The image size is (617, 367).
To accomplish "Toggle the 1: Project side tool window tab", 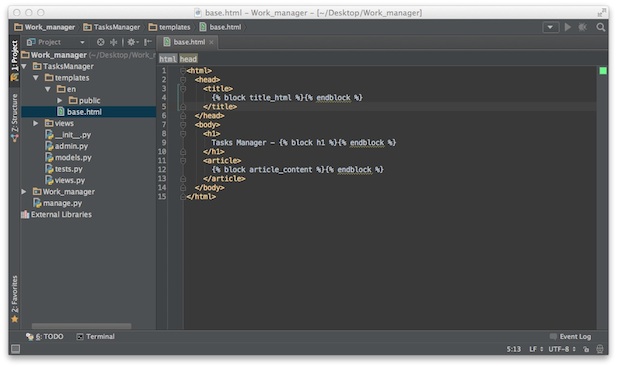I will point(15,60).
